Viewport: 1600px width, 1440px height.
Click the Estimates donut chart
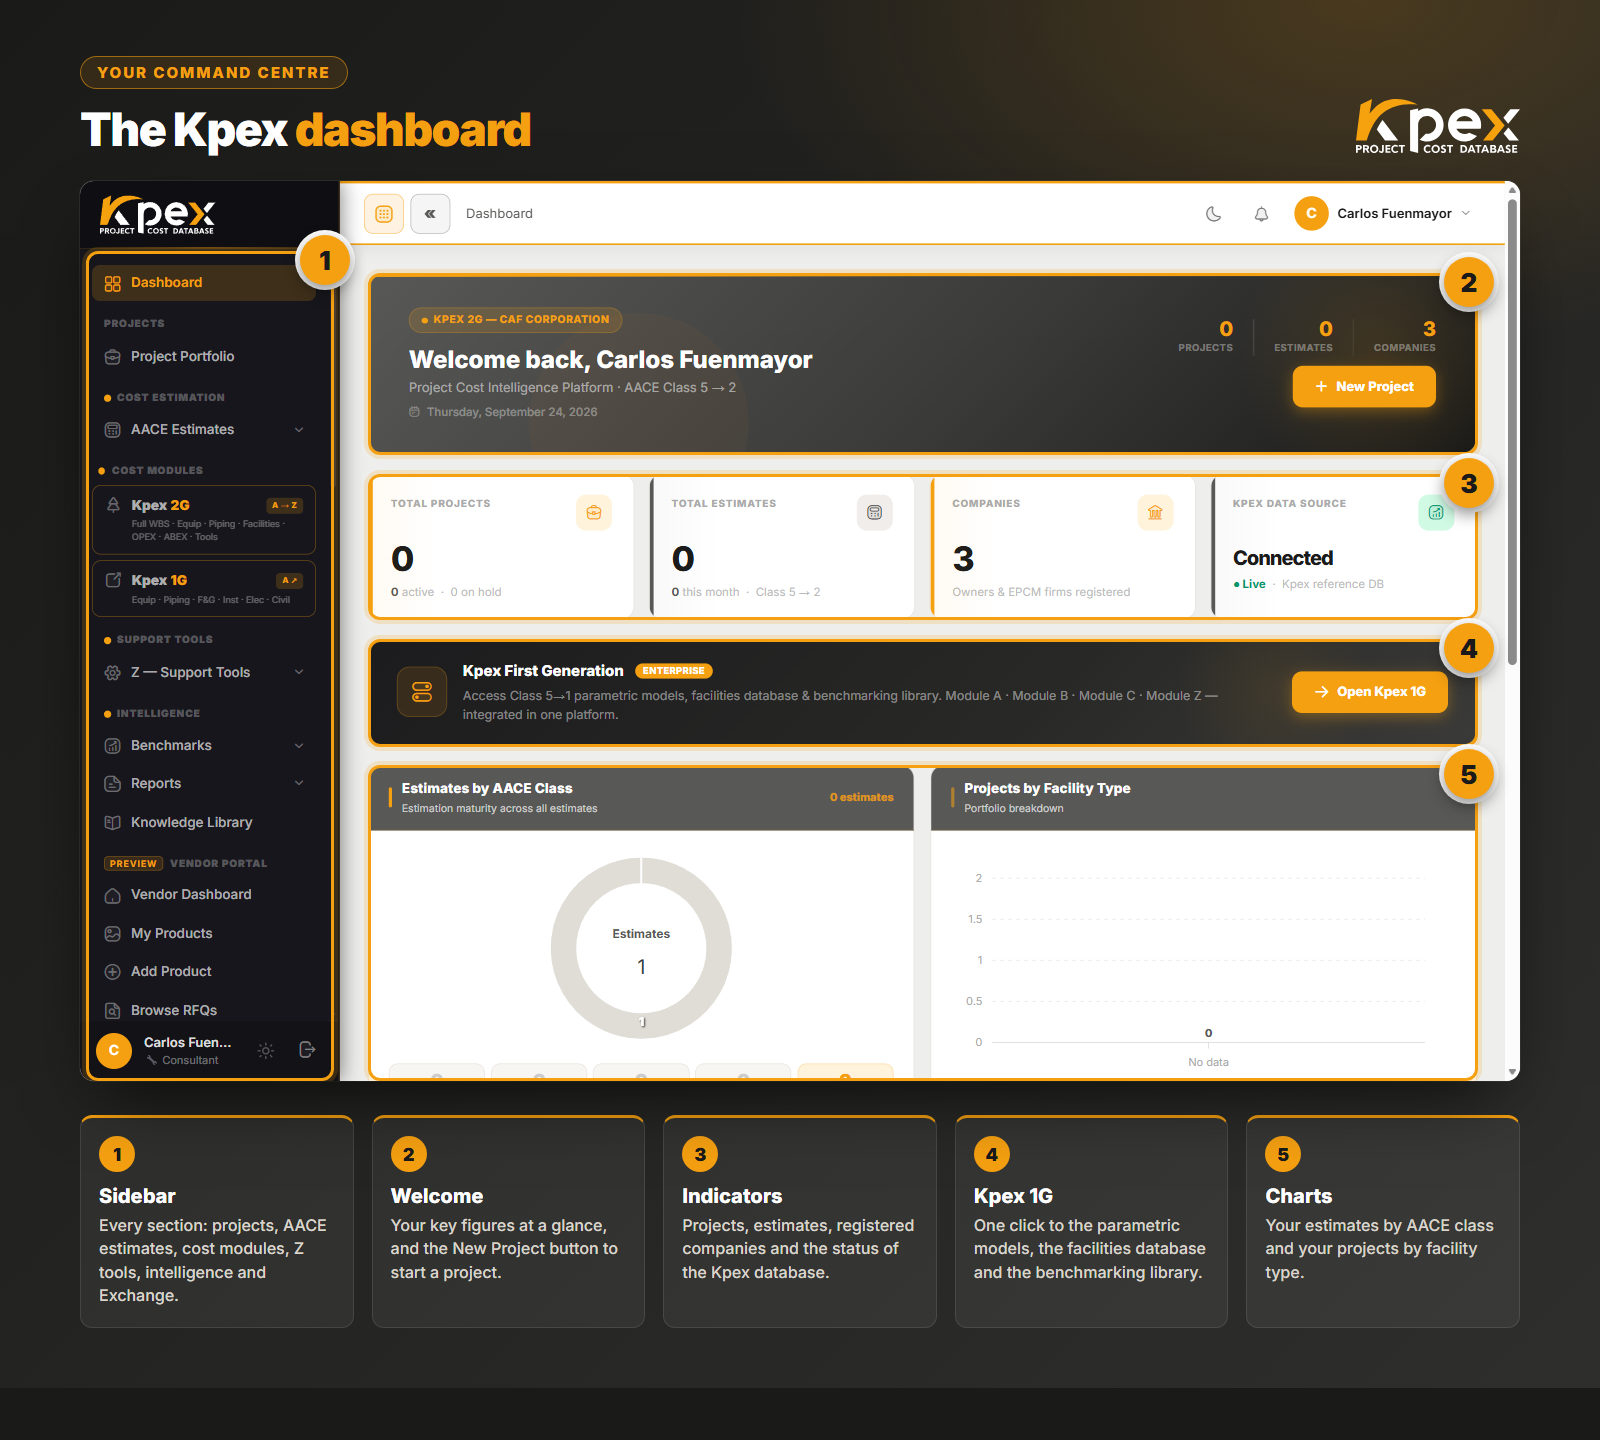click(641, 948)
